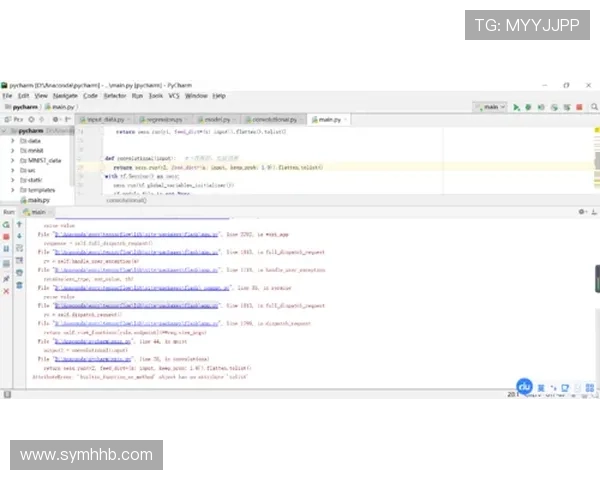
Task: Open Run panel settings gear icon
Action: point(580,212)
